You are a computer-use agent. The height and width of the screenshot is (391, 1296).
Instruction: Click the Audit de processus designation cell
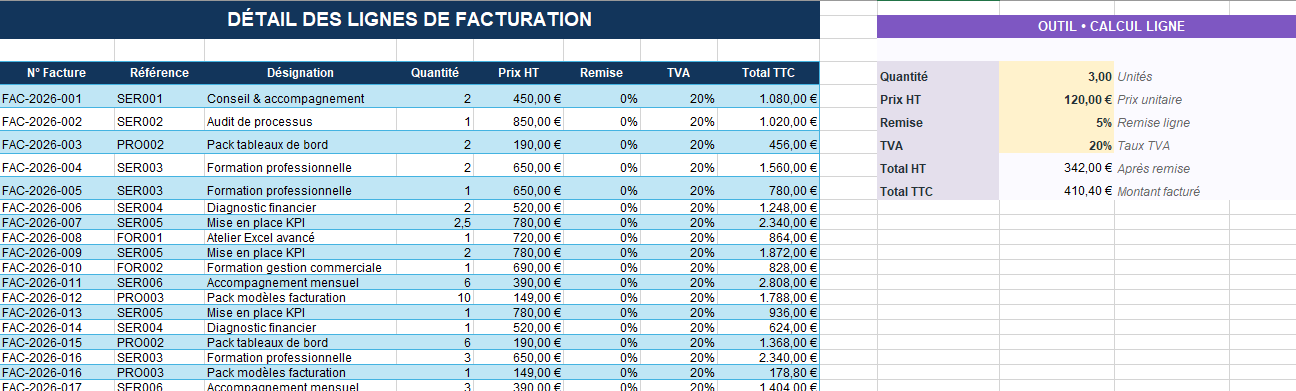[x=300, y=121]
